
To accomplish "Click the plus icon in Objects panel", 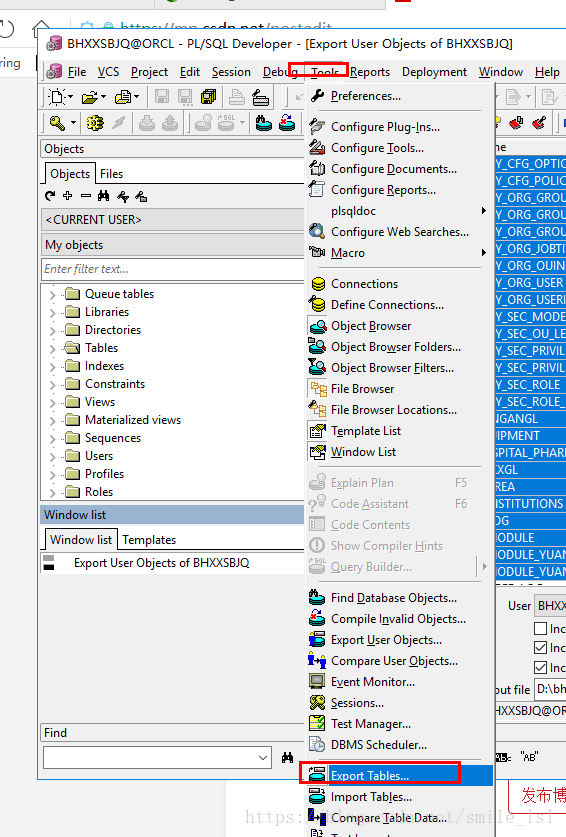I will click(67, 196).
